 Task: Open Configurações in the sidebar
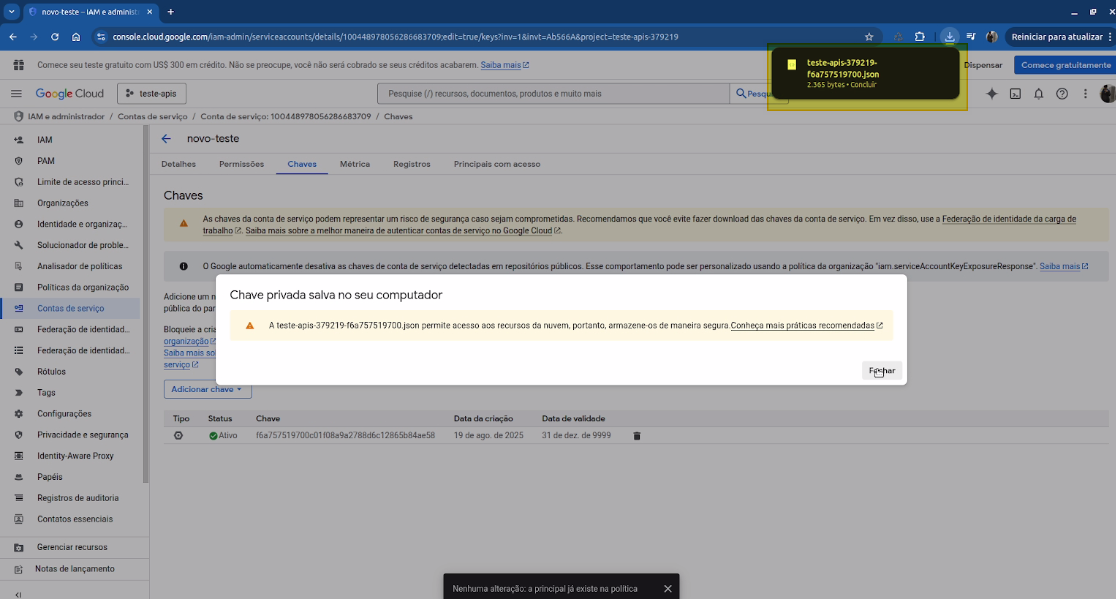tap(64, 414)
